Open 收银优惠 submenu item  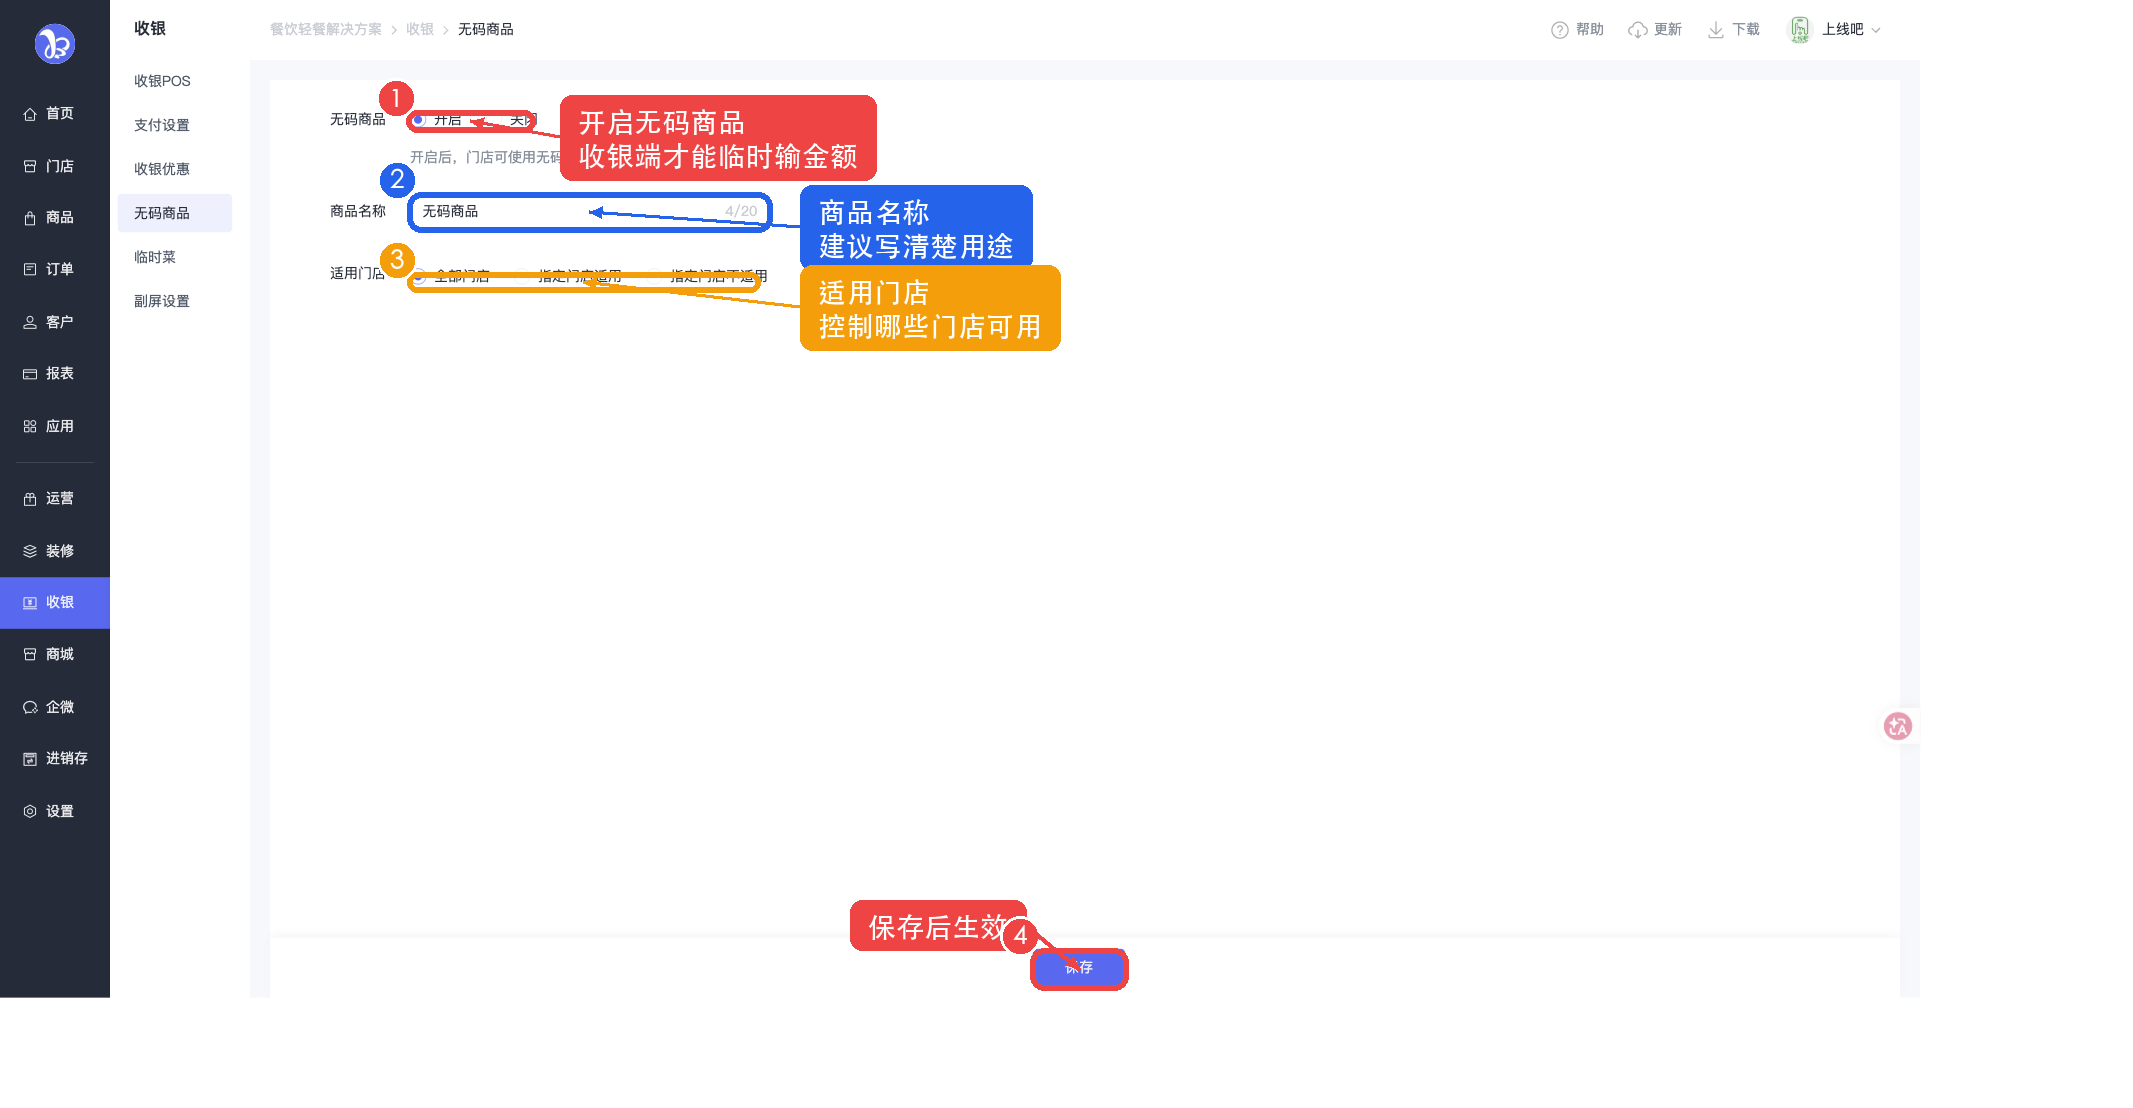[162, 169]
